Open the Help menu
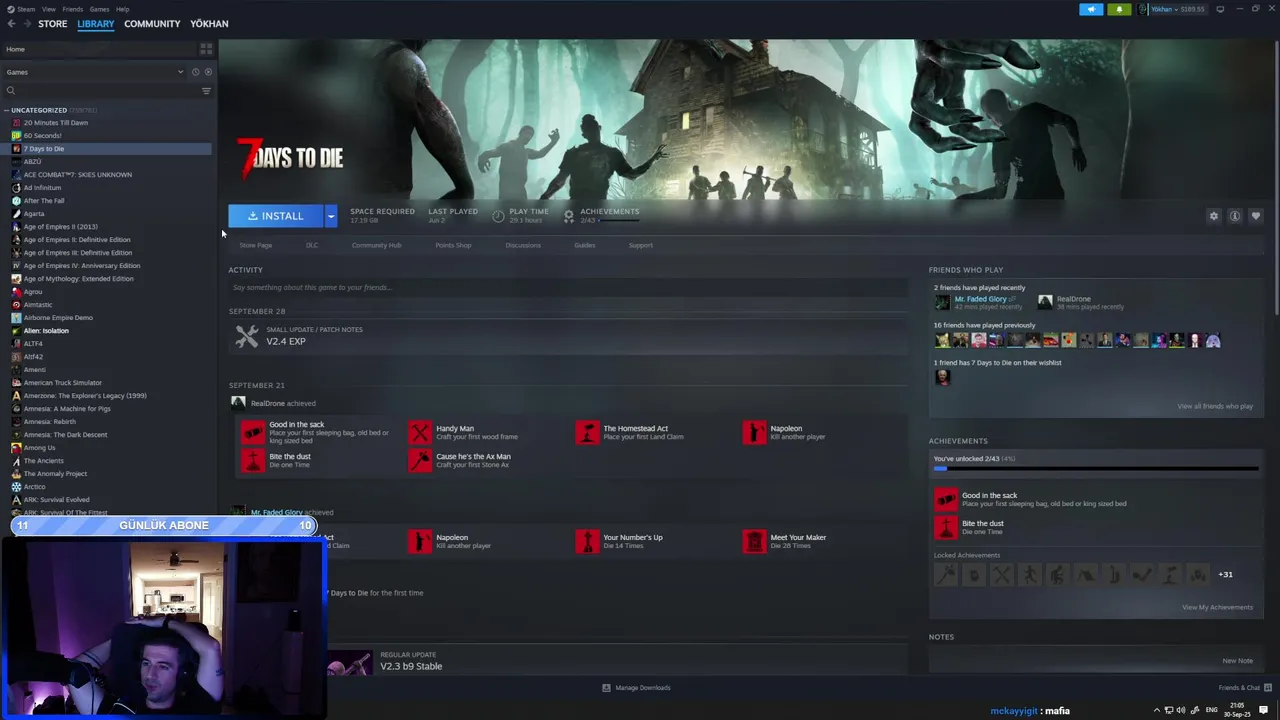The height and width of the screenshot is (720, 1280). pos(122,9)
